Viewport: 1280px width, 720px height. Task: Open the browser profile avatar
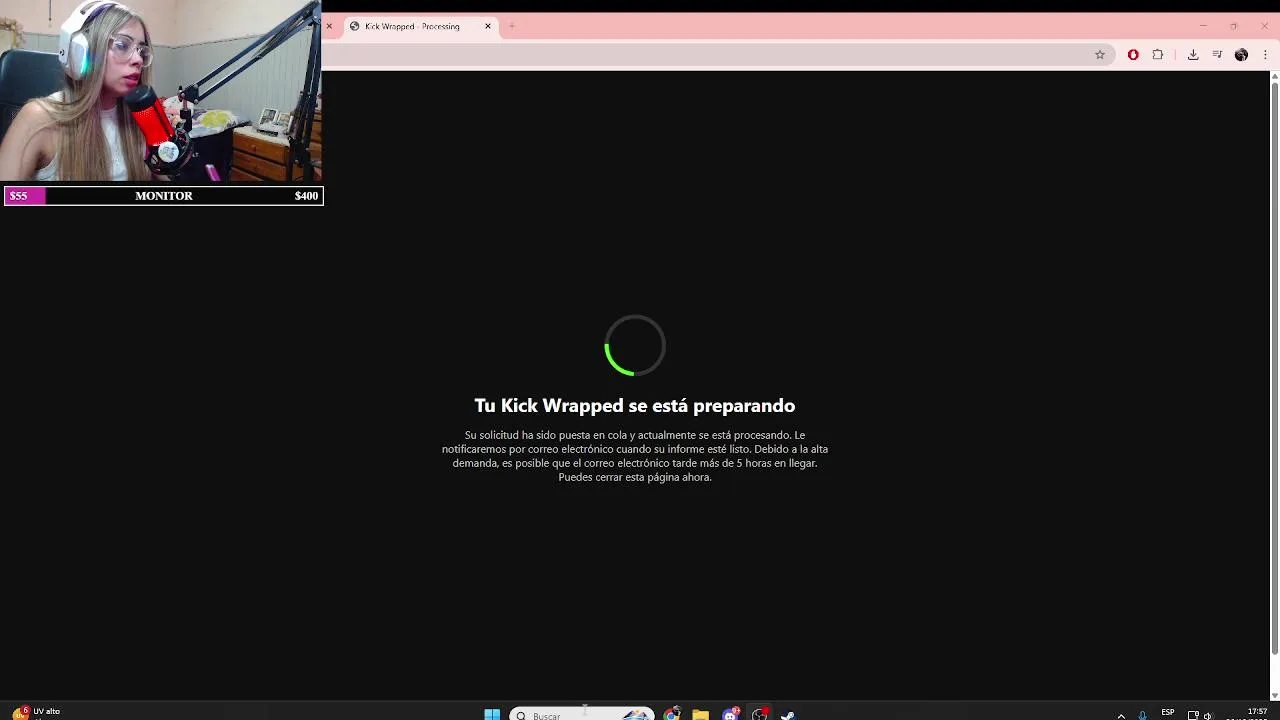click(1241, 55)
